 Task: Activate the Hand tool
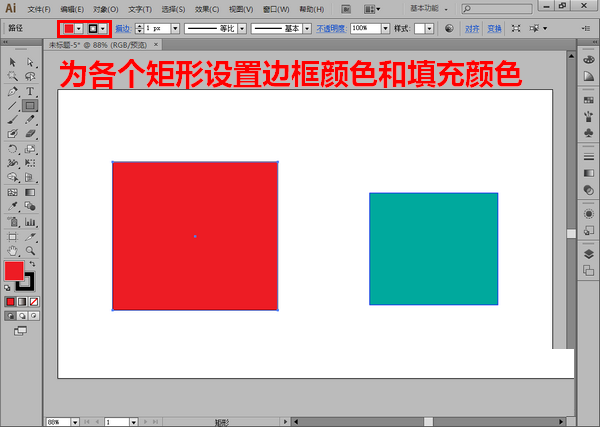(12, 250)
